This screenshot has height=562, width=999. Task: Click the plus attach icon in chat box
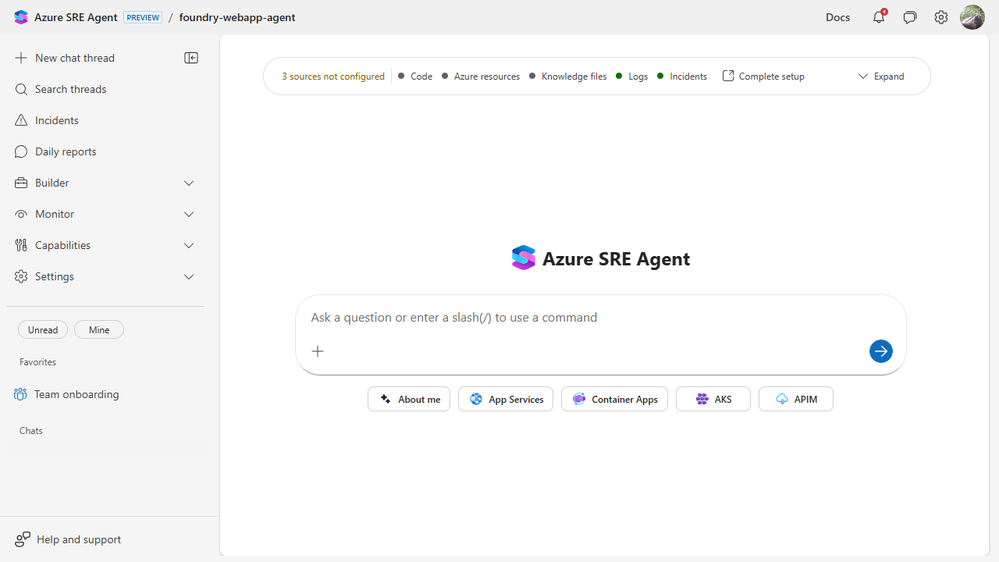coord(318,351)
